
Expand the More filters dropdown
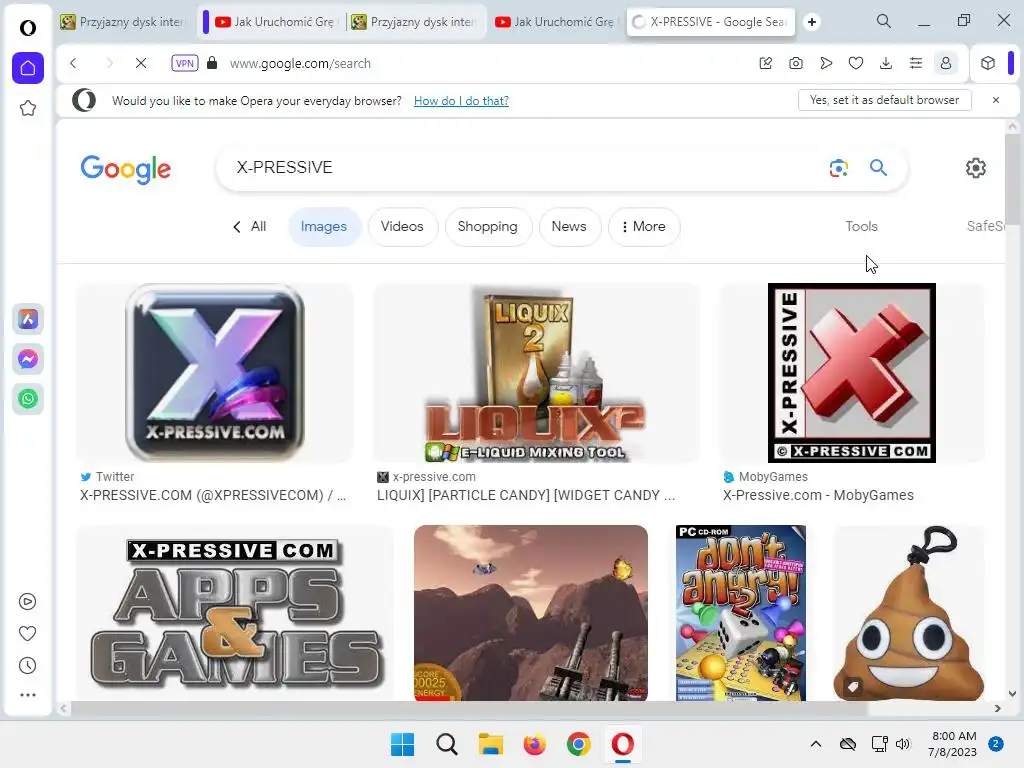644,227
